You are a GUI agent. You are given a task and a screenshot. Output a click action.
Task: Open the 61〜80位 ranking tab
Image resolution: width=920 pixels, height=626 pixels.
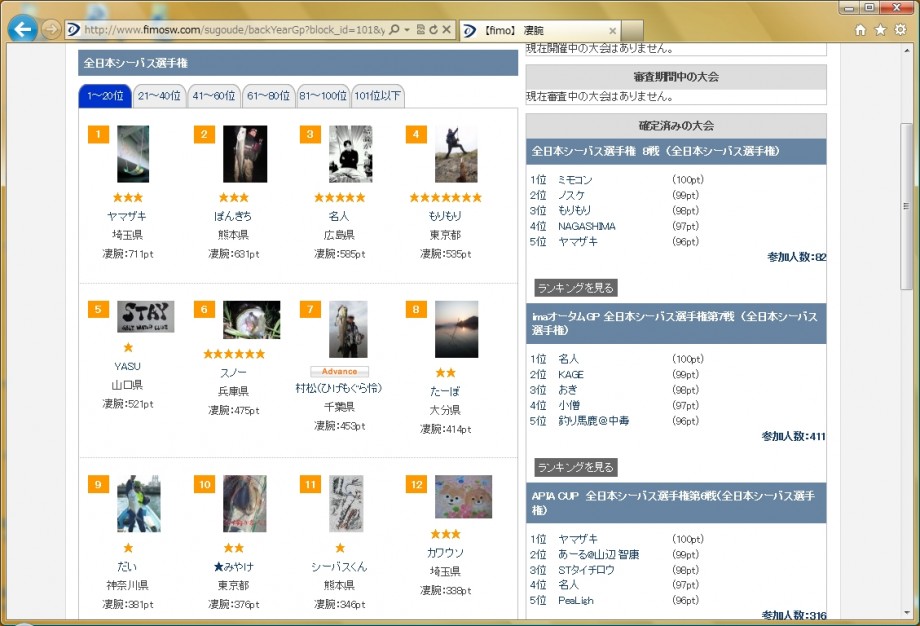pyautogui.click(x=268, y=96)
